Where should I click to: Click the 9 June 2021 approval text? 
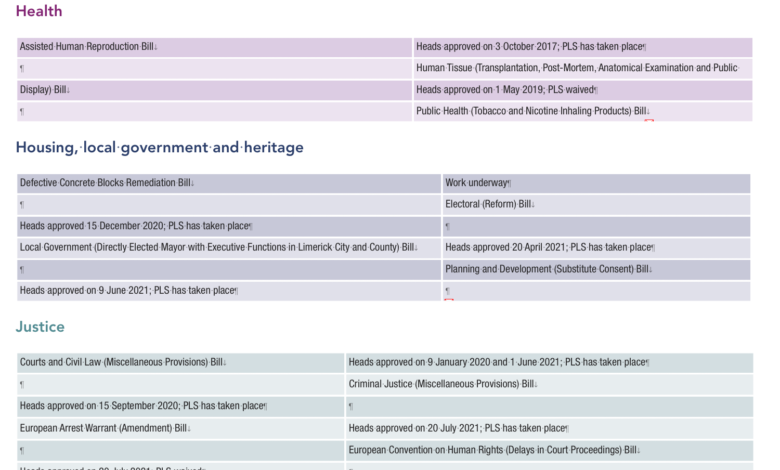(x=127, y=290)
